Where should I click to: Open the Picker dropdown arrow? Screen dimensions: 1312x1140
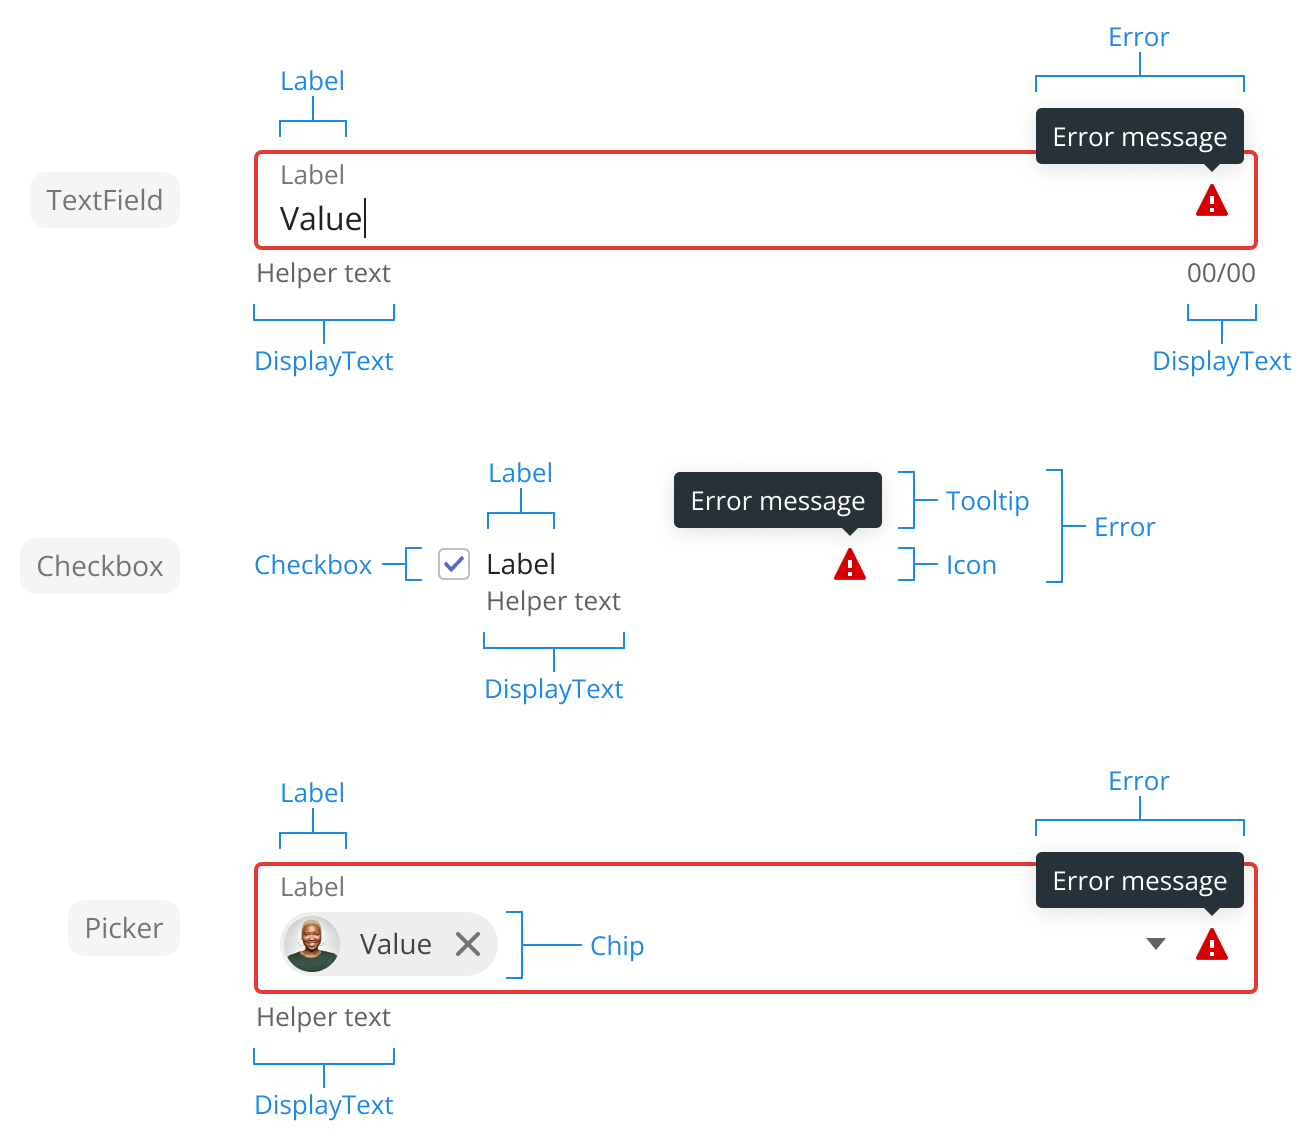point(1156,944)
